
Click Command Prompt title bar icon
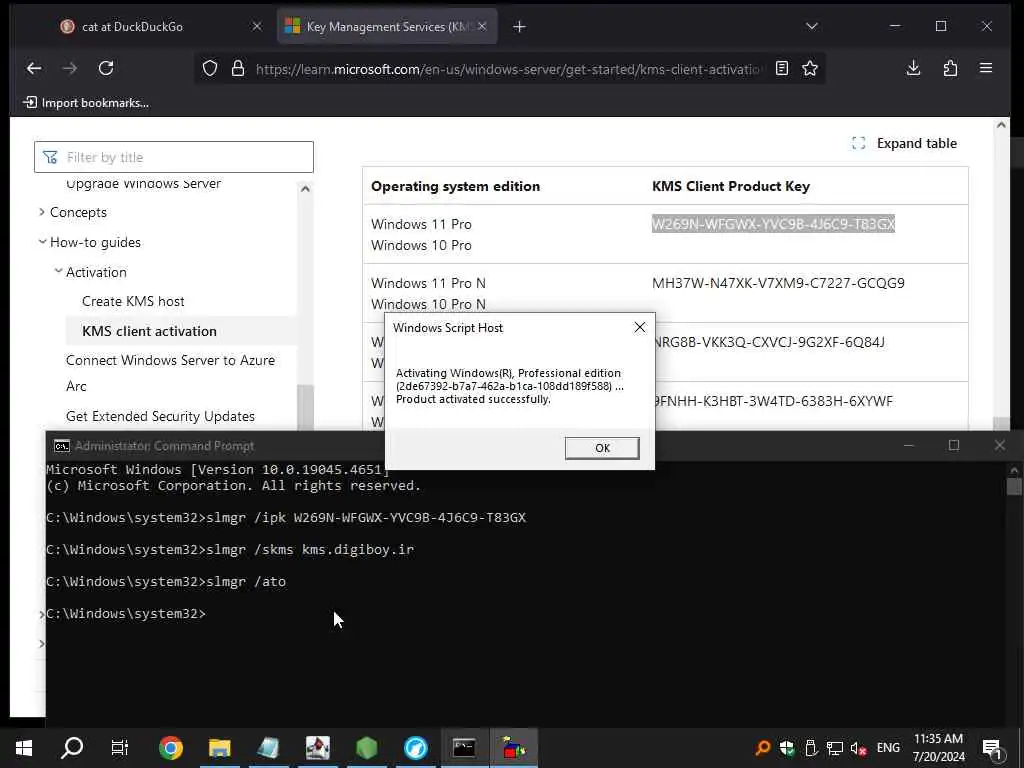pyautogui.click(x=61, y=446)
